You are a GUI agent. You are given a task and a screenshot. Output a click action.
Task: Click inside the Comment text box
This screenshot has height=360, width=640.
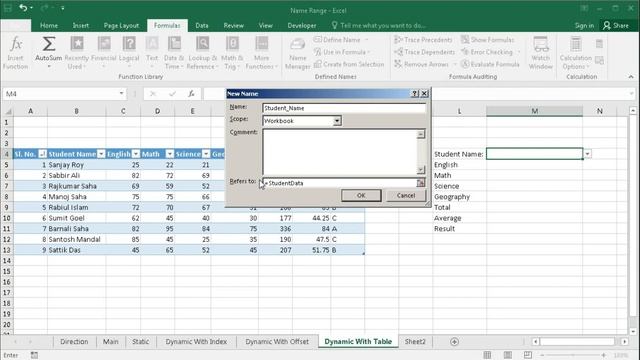(x=340, y=152)
